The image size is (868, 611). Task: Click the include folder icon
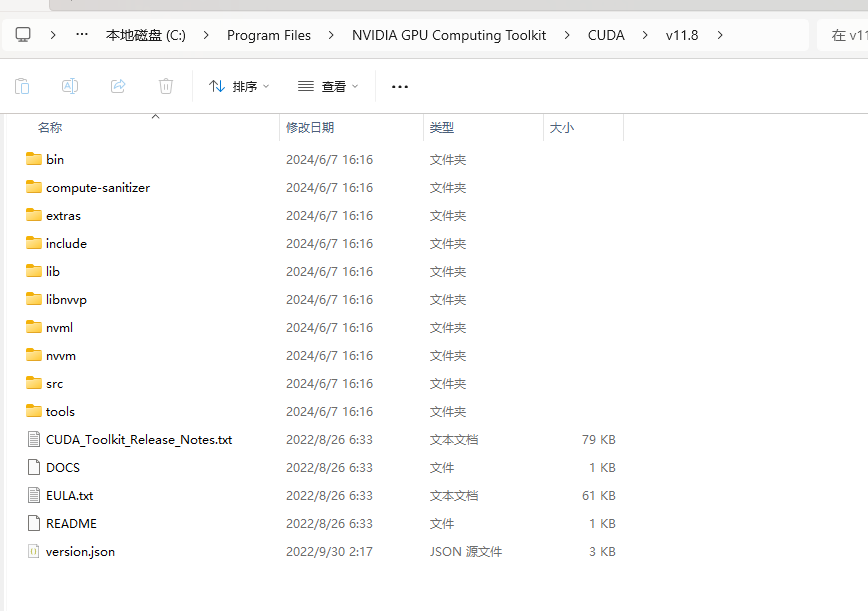pos(34,244)
